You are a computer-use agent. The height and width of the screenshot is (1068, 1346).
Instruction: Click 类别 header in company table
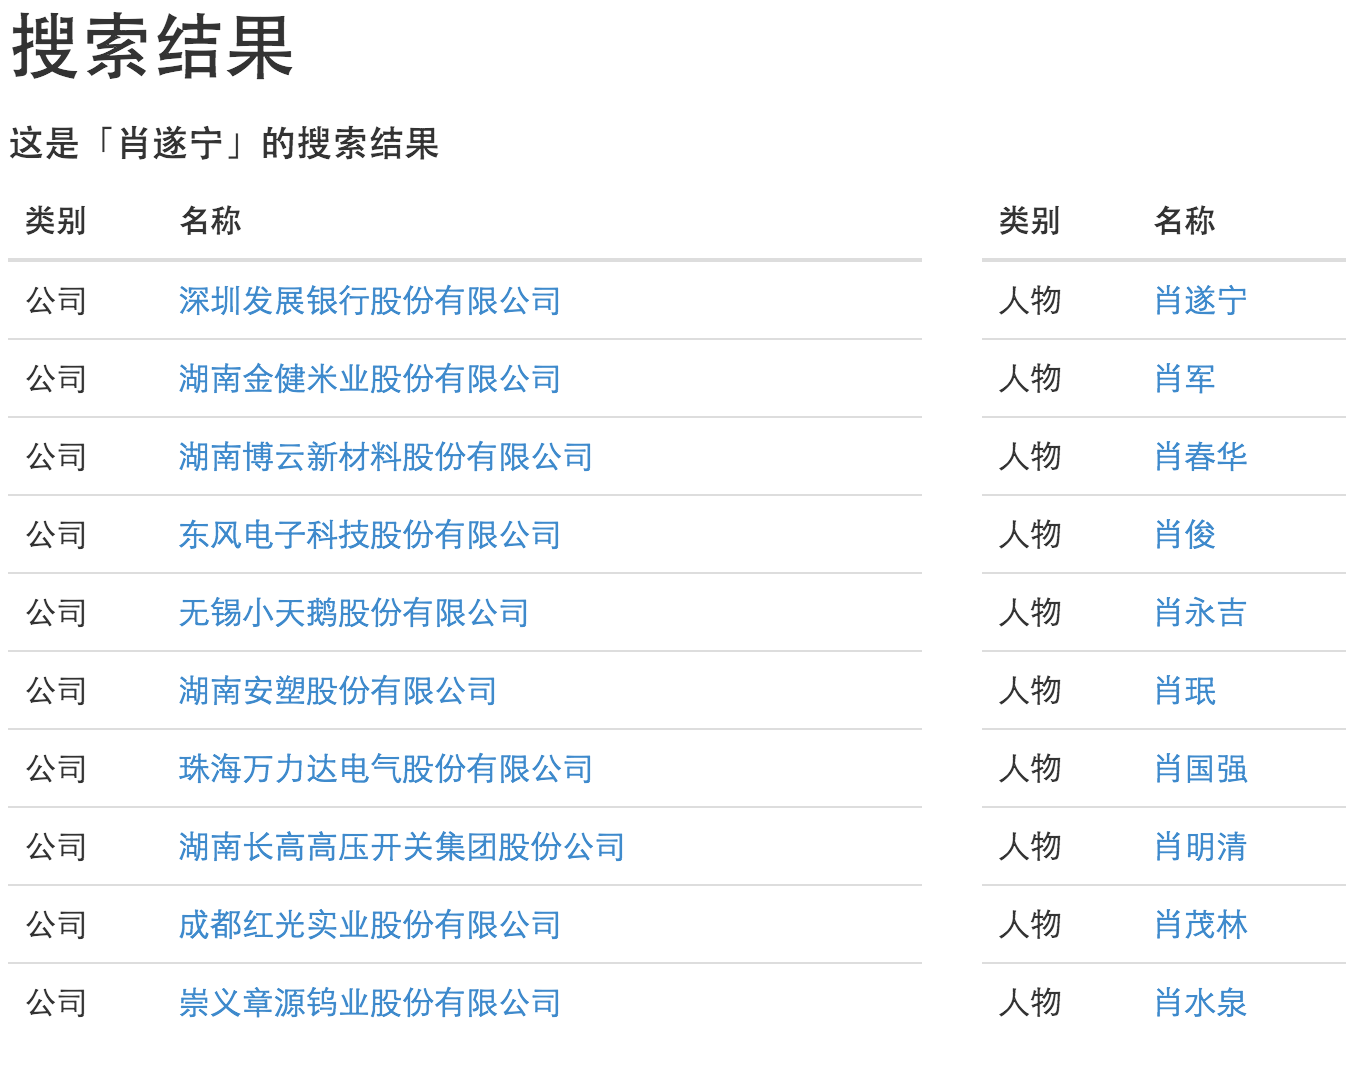tap(56, 221)
